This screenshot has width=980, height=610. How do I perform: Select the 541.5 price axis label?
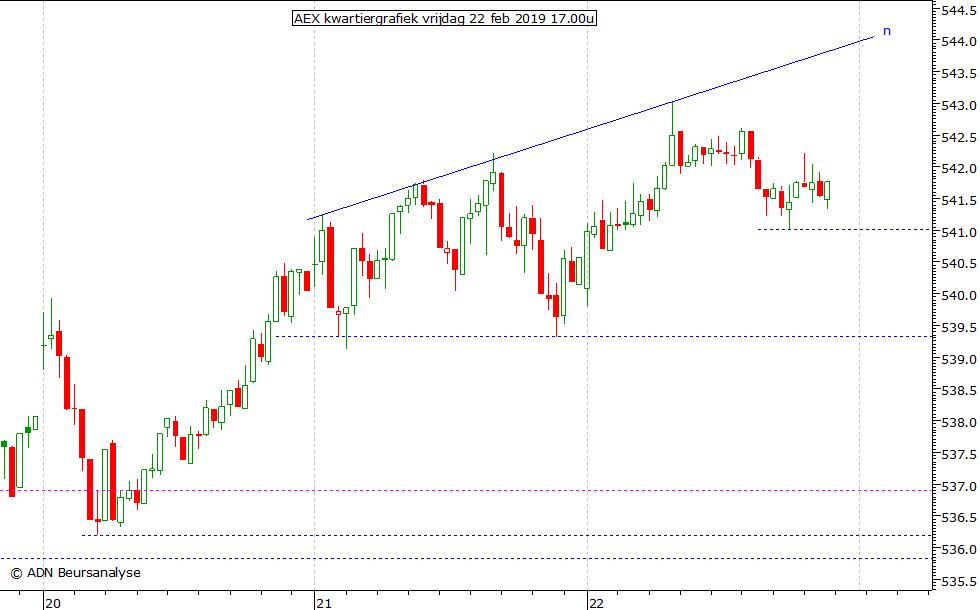(959, 201)
